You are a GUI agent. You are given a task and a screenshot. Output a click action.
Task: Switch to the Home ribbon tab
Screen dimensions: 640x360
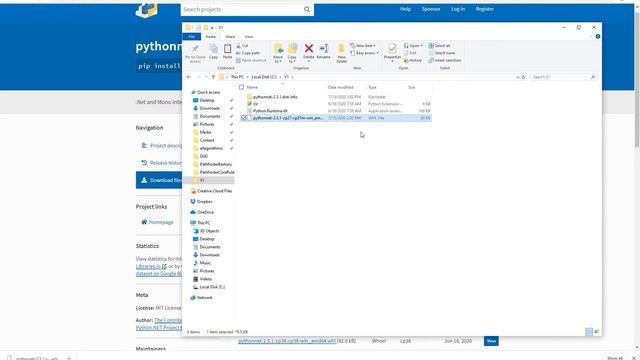[x=211, y=37]
